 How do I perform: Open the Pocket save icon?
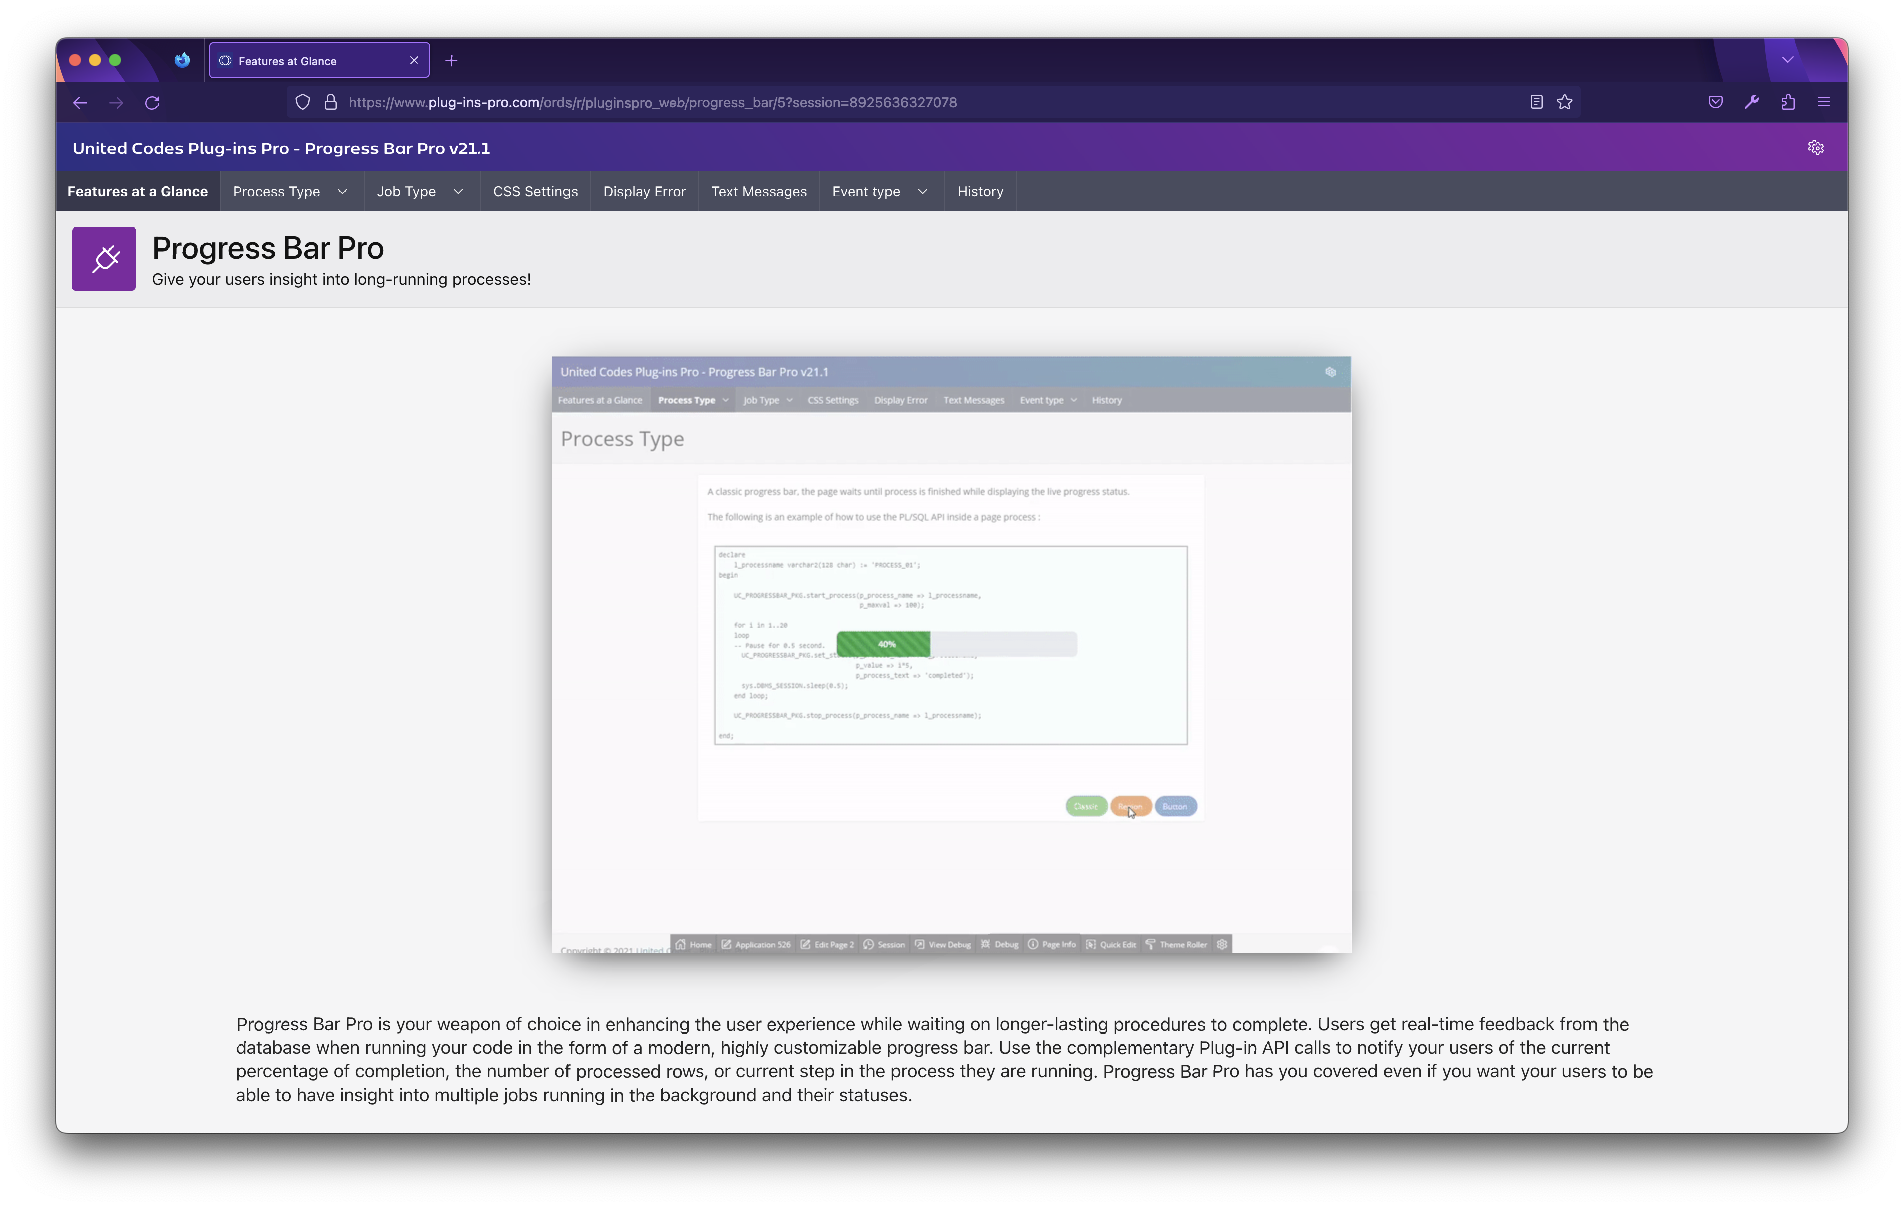[1716, 102]
